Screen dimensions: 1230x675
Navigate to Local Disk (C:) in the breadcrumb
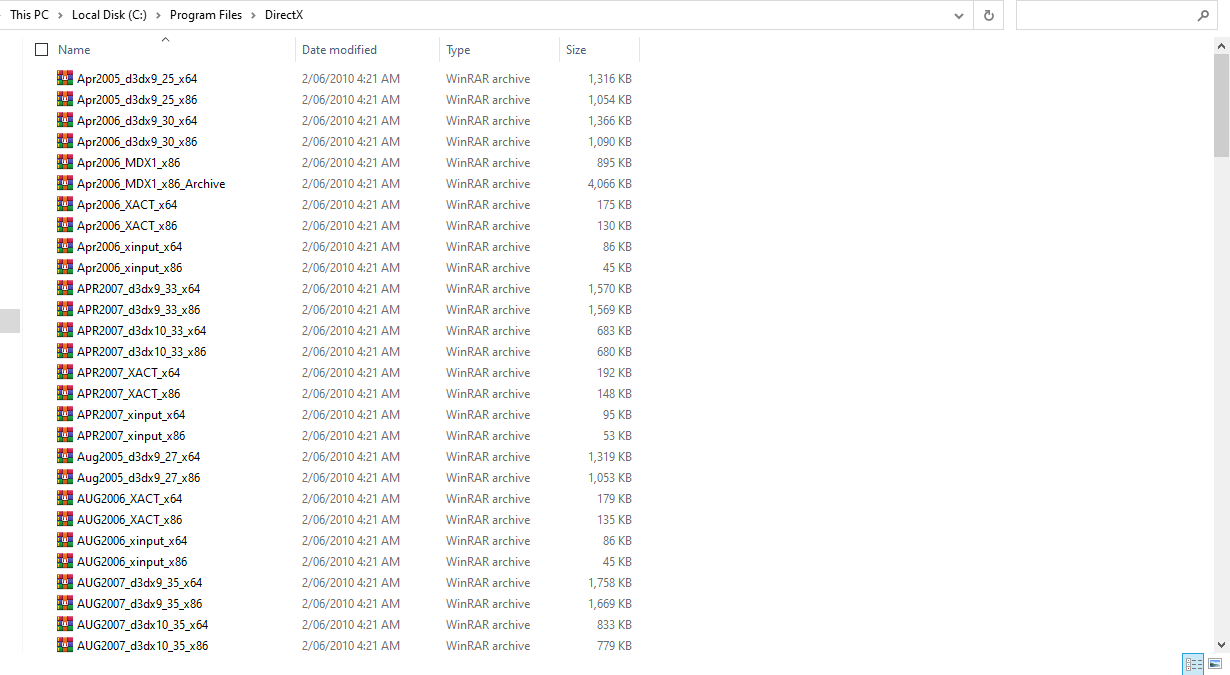pyautogui.click(x=109, y=15)
